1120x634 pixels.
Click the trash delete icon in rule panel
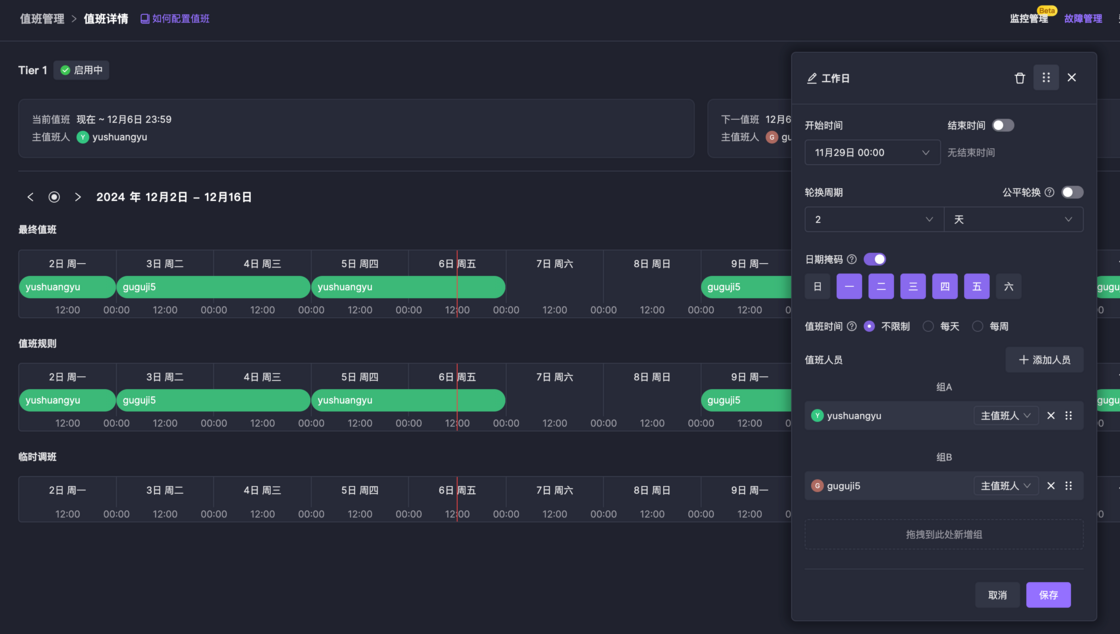pos(1019,78)
